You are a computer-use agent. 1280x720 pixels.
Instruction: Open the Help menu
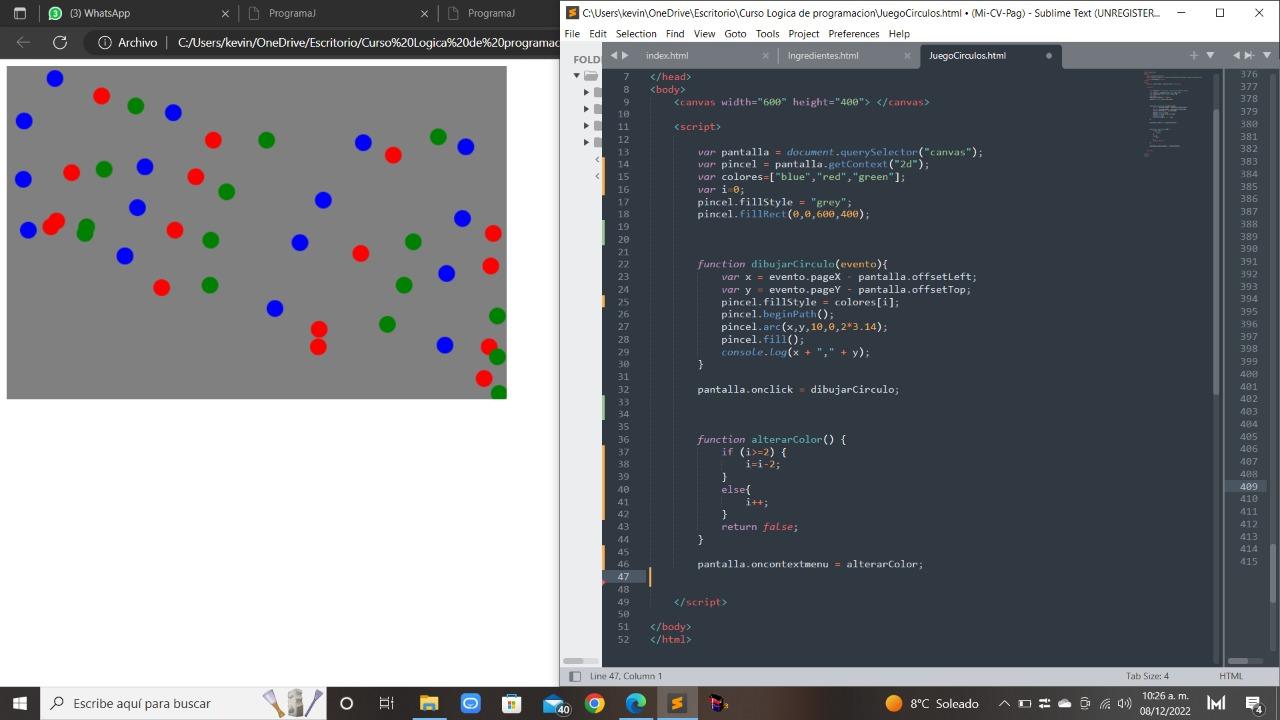(x=899, y=34)
